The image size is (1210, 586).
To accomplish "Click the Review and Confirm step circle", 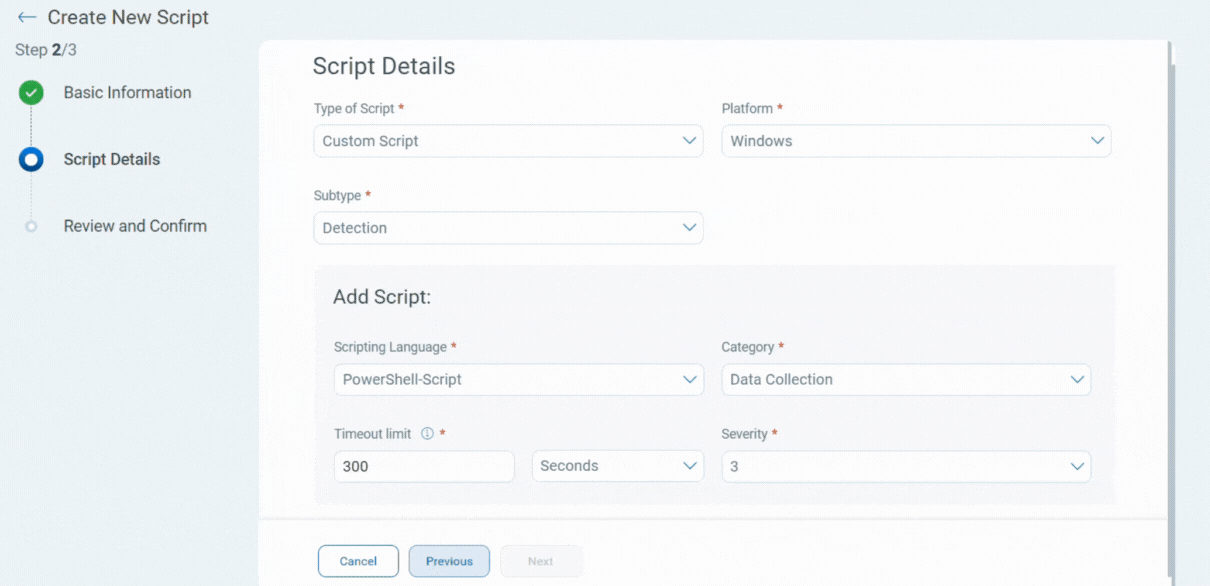I will click(x=31, y=227).
